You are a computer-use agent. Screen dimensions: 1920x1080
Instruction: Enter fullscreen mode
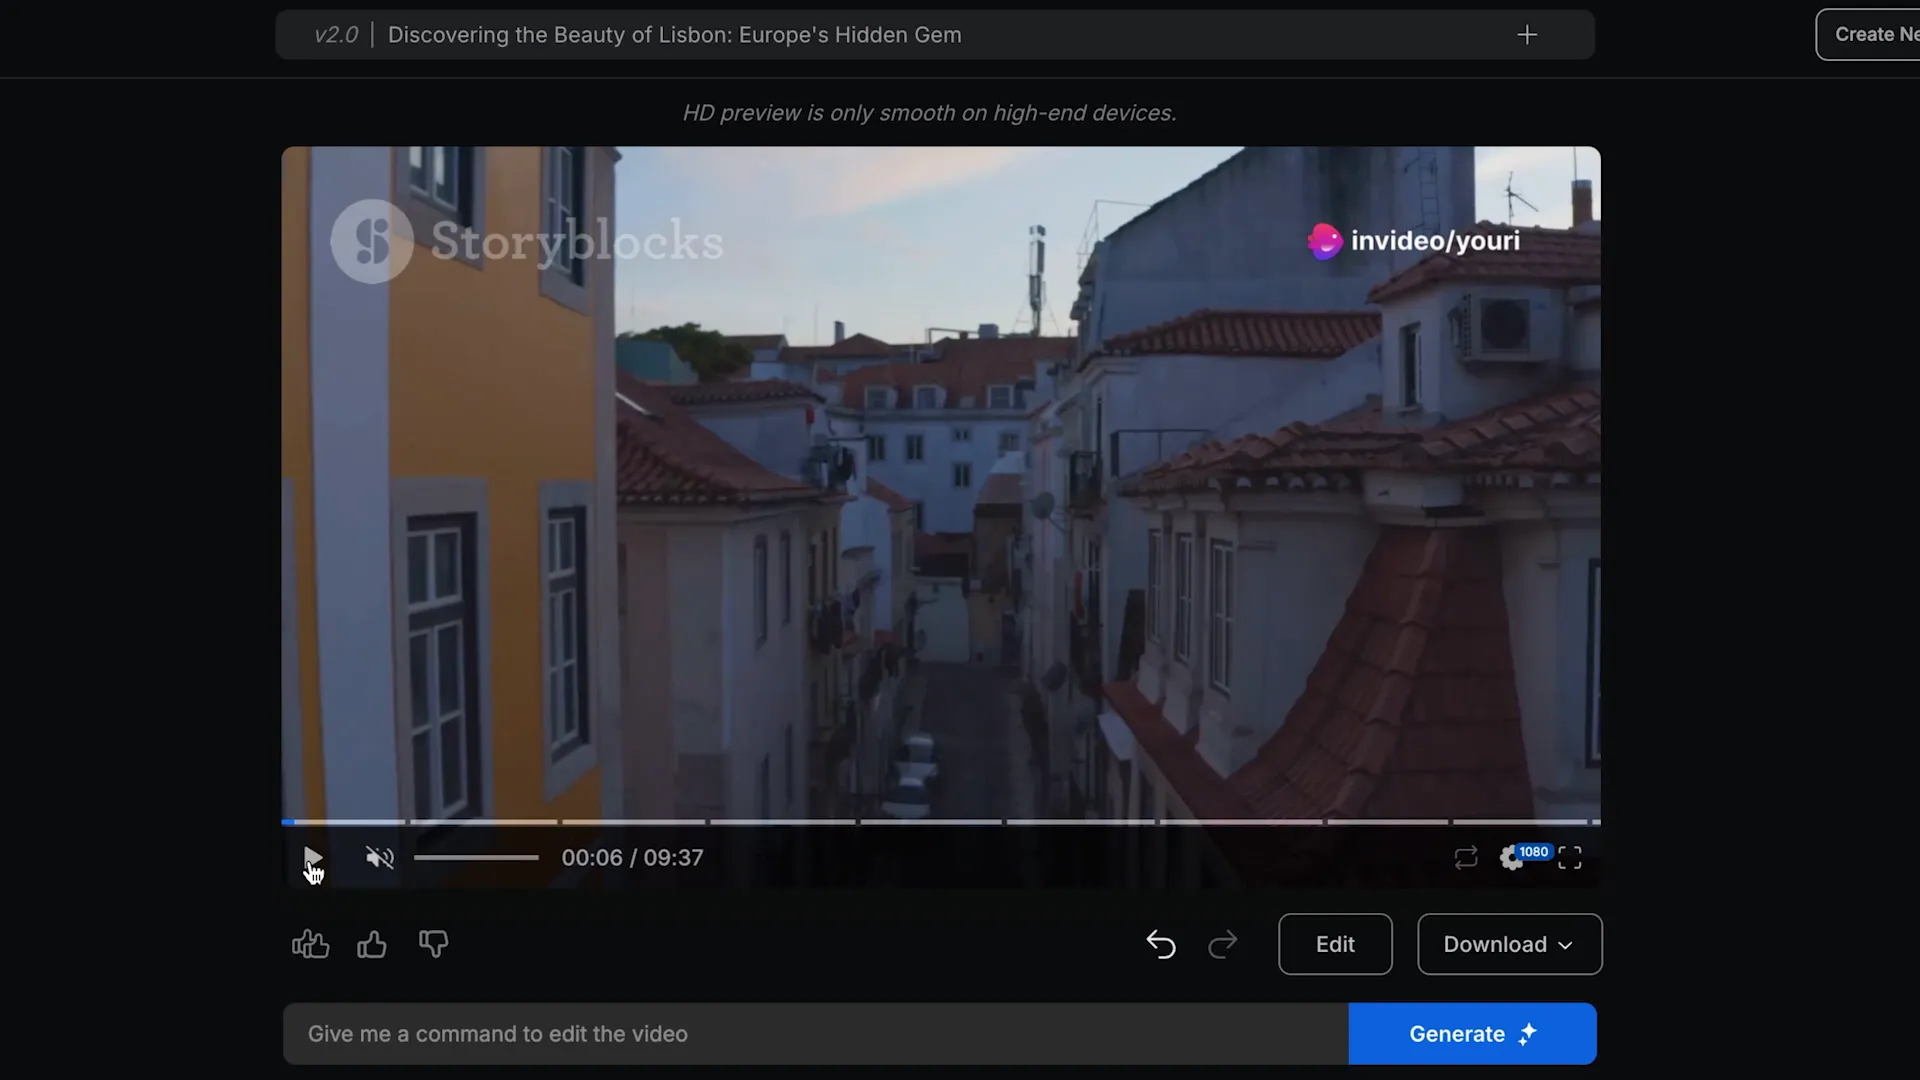click(x=1570, y=858)
